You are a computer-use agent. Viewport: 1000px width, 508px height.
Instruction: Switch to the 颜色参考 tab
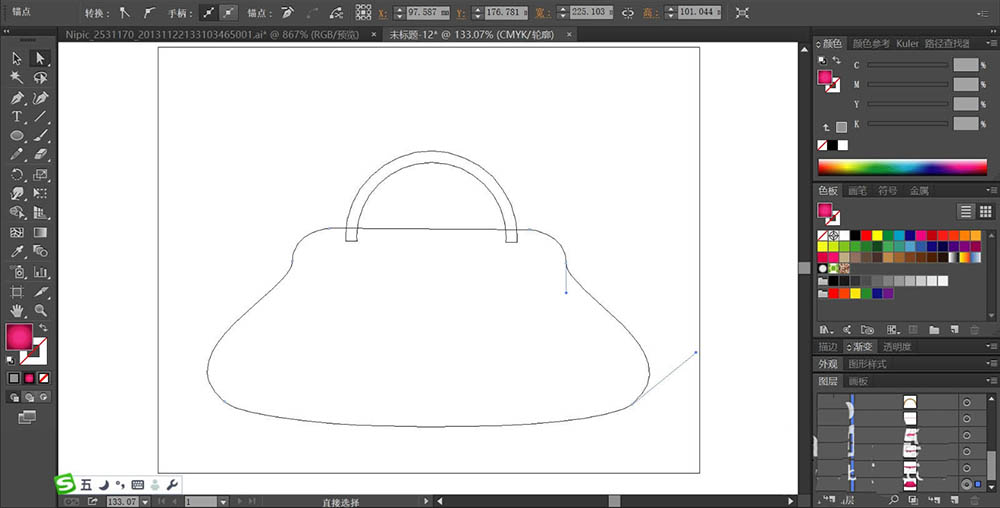[871, 43]
